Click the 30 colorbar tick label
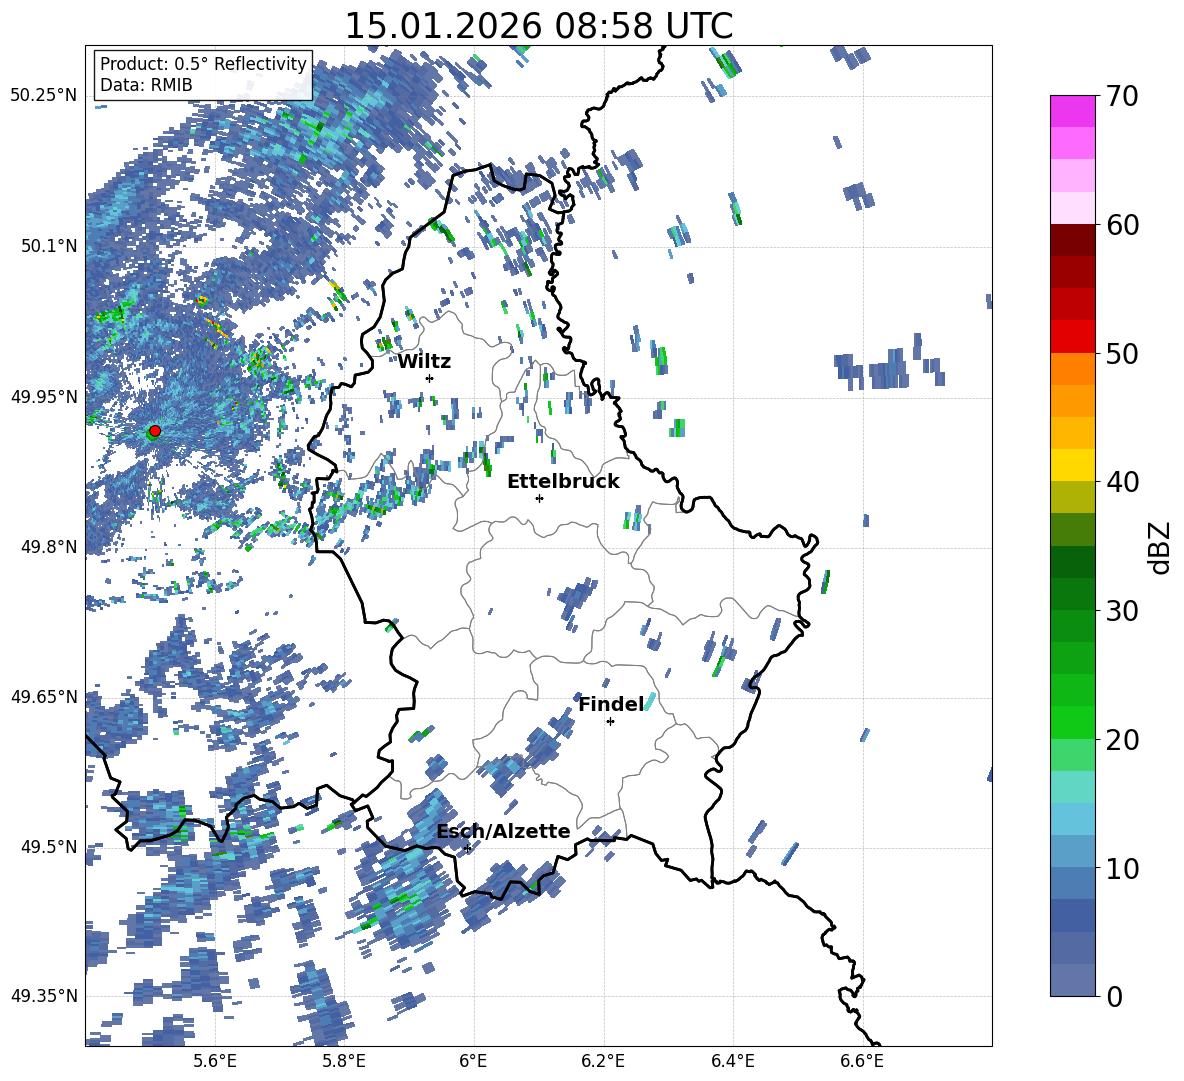Image resolution: width=1184 pixels, height=1081 pixels. 1122,611
